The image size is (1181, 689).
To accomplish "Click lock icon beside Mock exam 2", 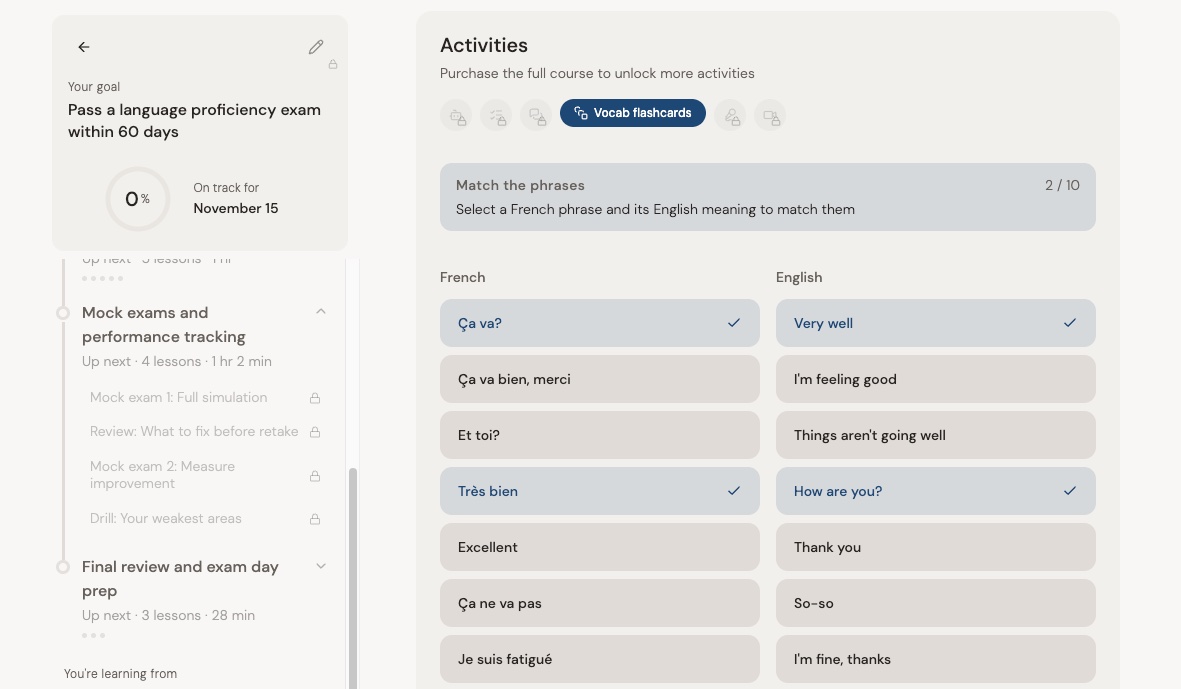I will click(316, 476).
